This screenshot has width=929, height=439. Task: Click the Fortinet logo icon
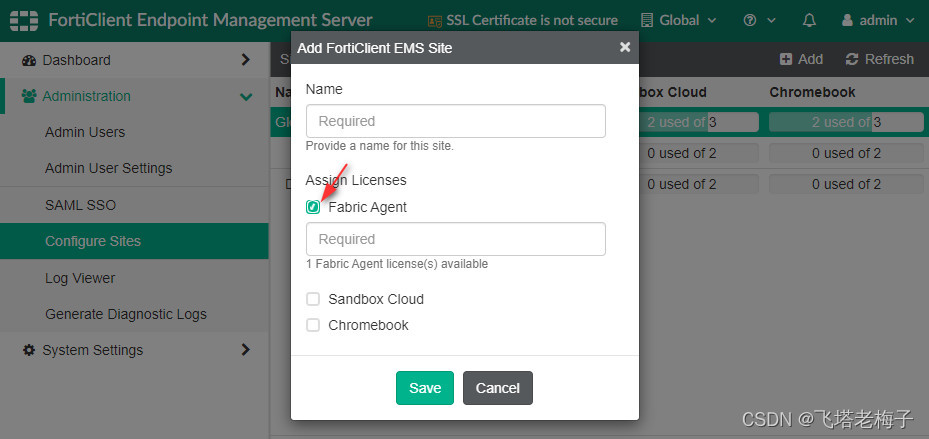(x=24, y=21)
